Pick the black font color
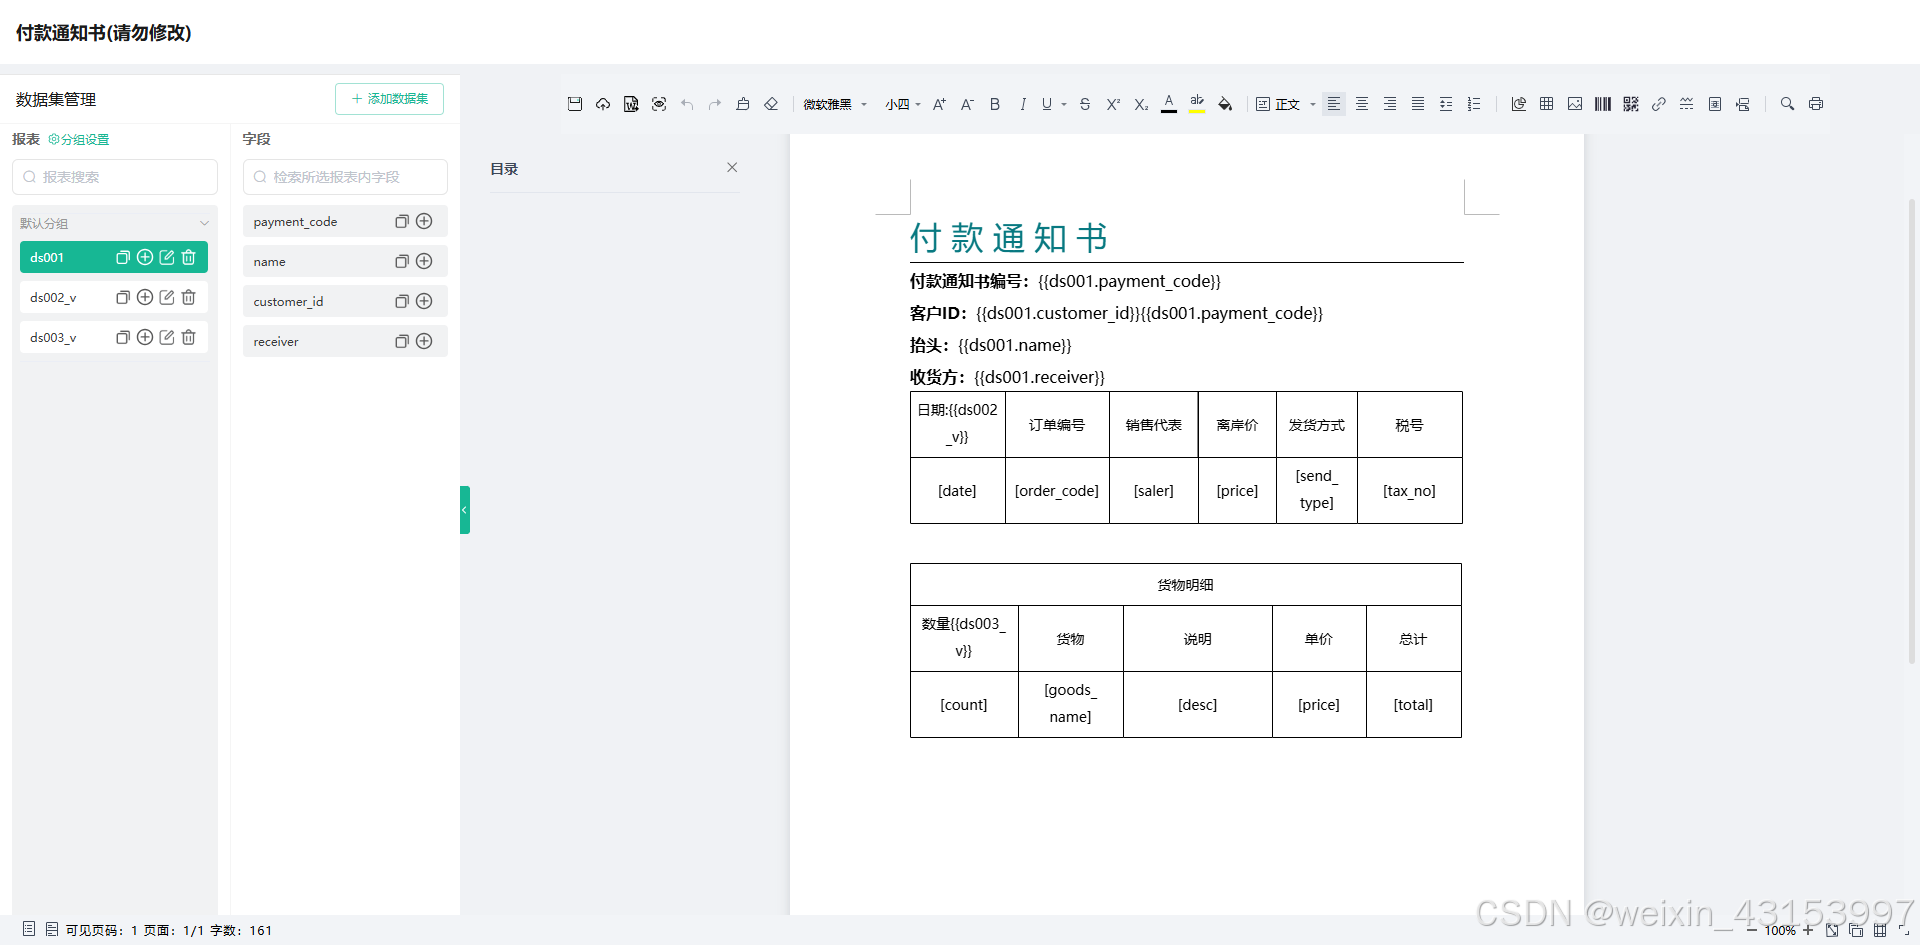 click(1169, 104)
